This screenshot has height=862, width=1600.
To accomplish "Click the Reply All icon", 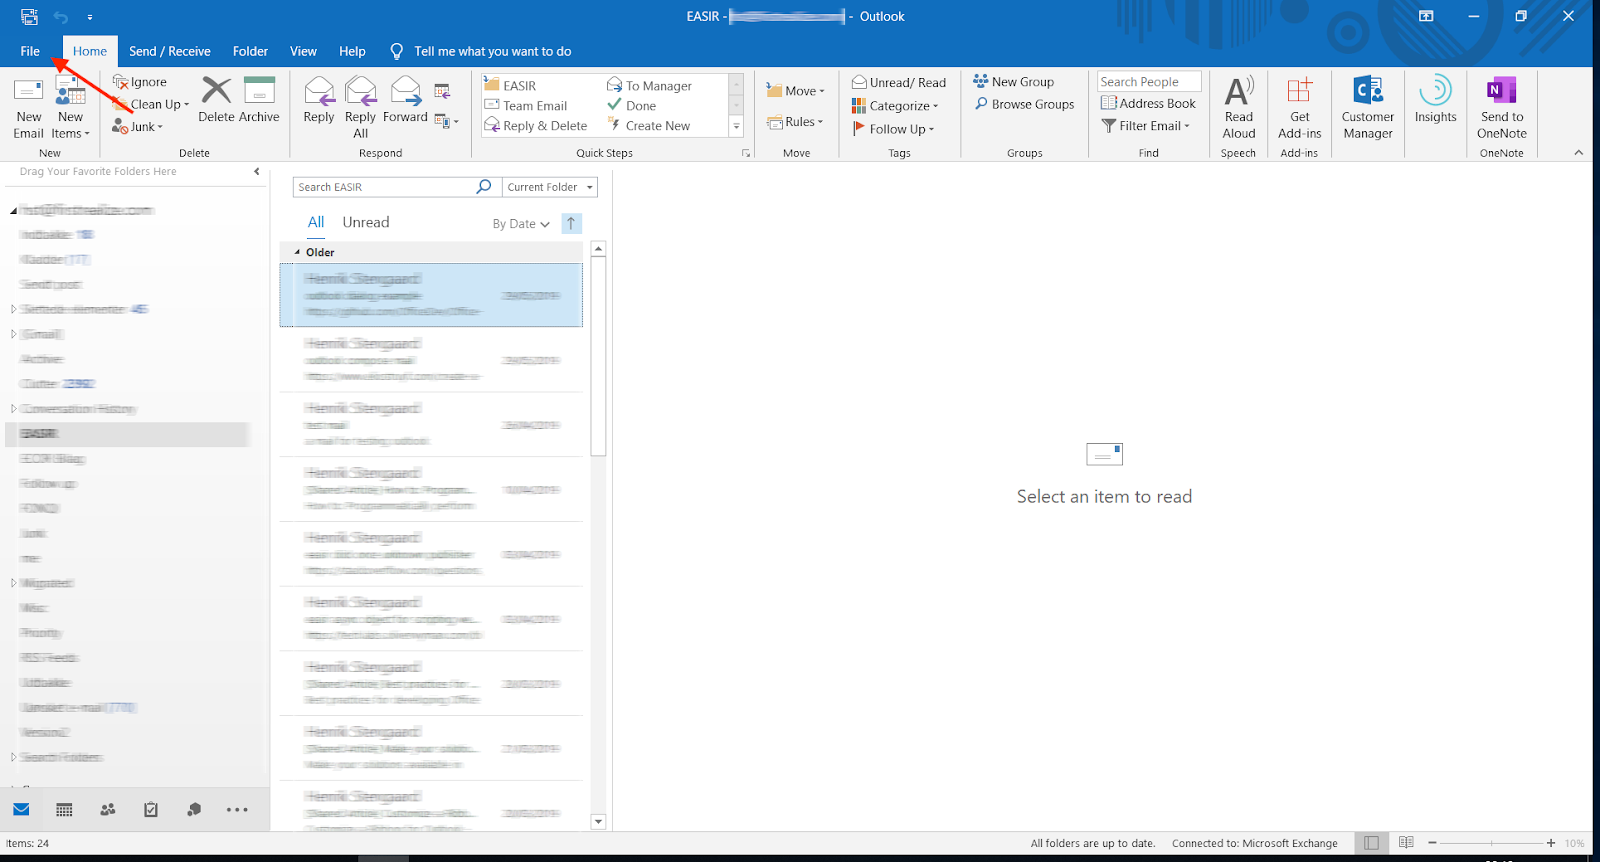I will 360,92.
